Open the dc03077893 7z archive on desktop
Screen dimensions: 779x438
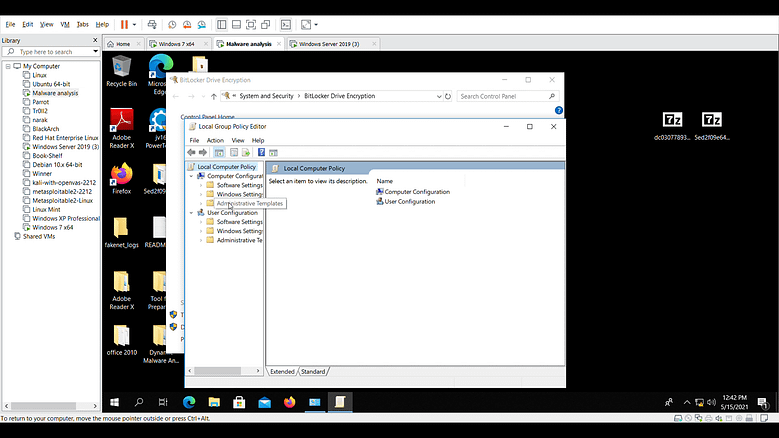(x=672, y=125)
